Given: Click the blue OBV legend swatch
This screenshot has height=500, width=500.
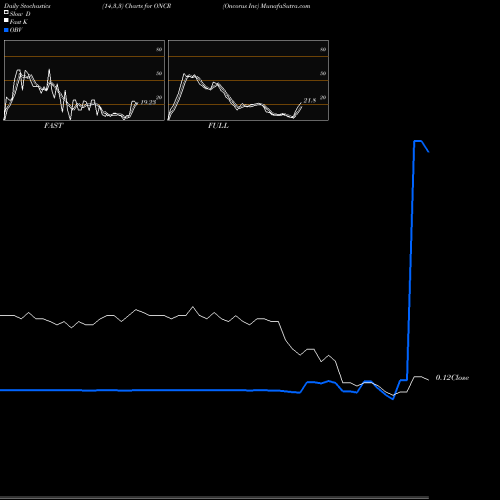Looking at the screenshot, I should pyautogui.click(x=6, y=30).
